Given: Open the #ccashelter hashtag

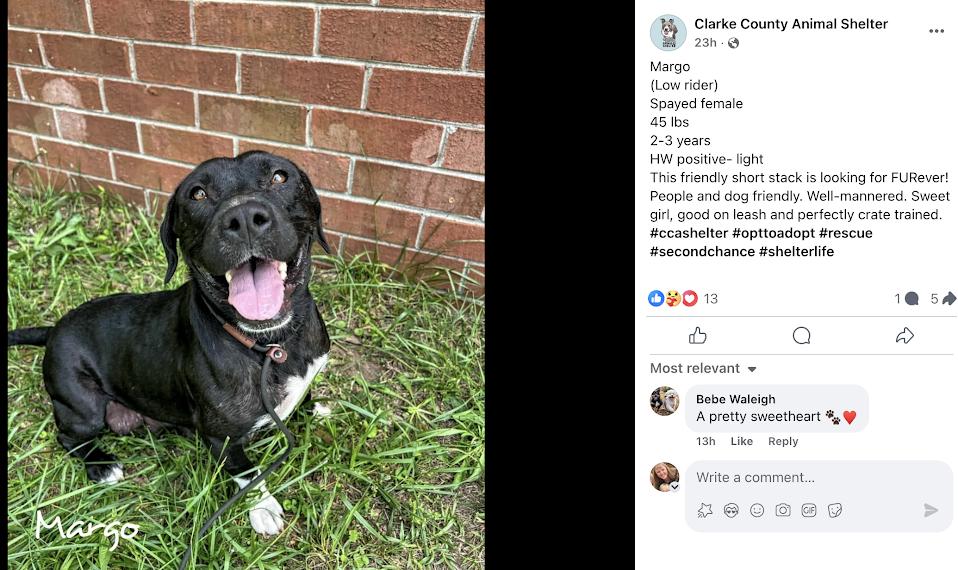Looking at the screenshot, I should pos(689,233).
